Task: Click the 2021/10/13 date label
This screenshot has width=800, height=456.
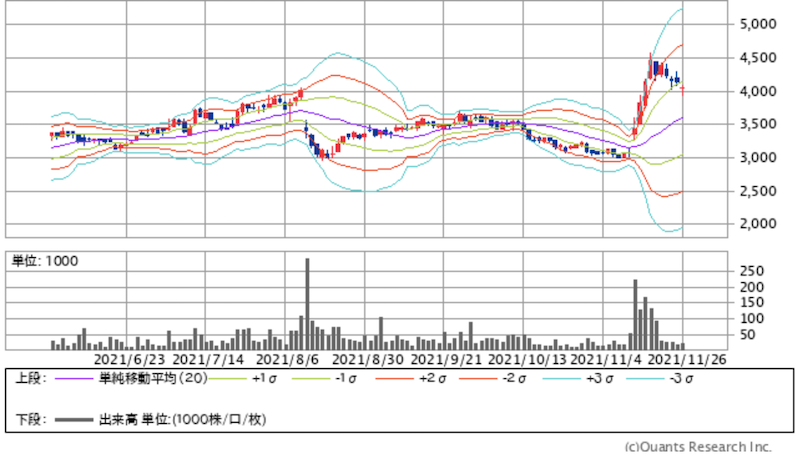Action: [527, 360]
